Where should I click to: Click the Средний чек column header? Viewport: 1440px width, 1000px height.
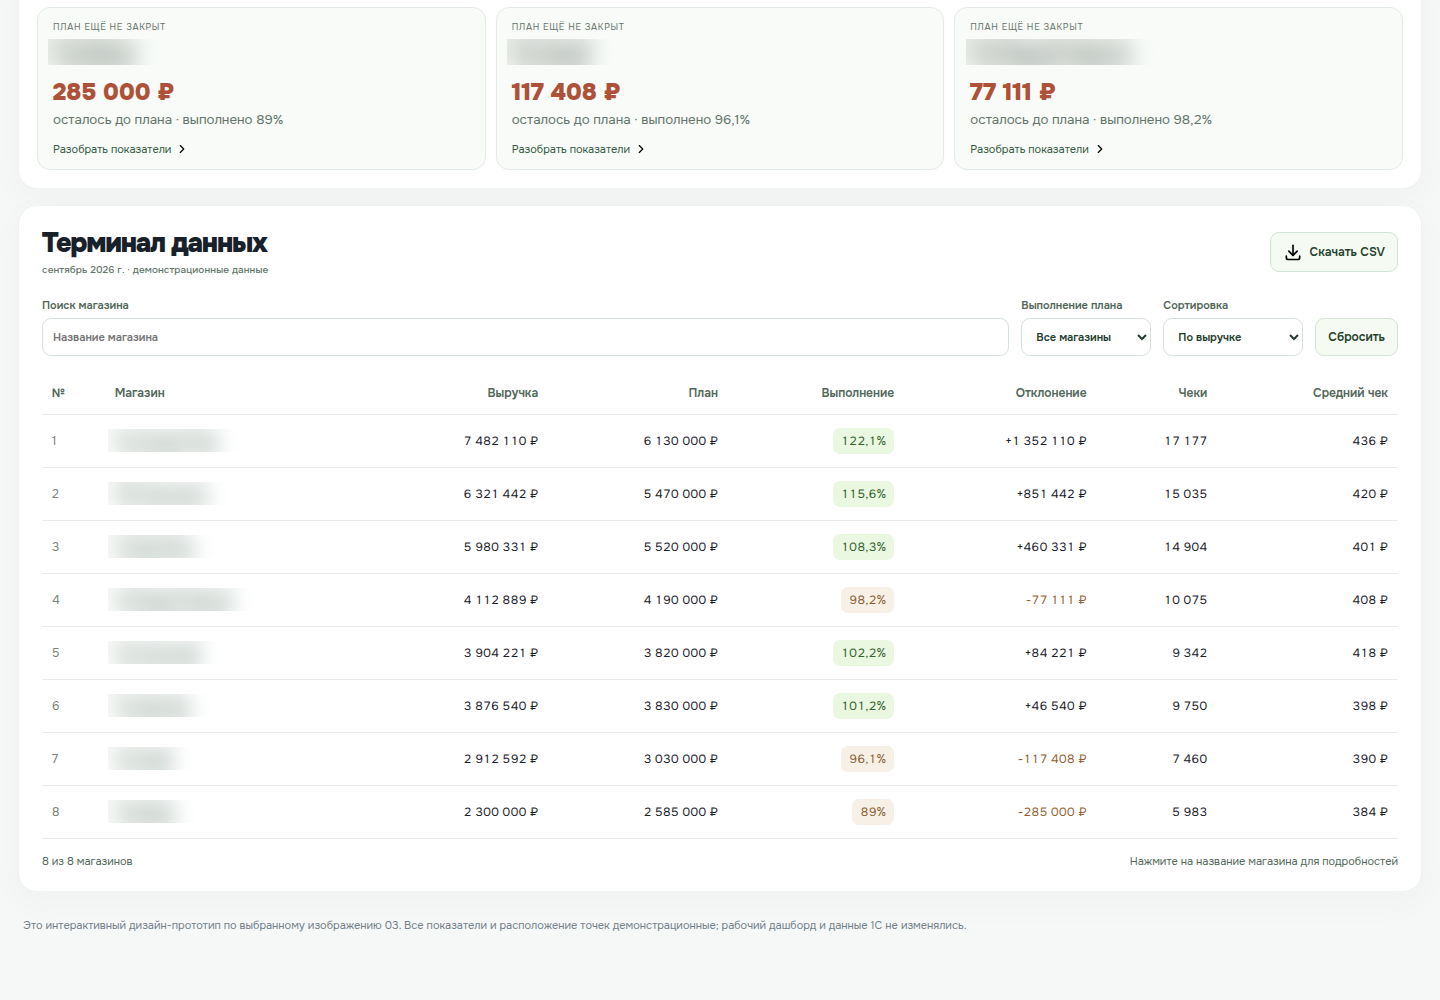click(1350, 393)
